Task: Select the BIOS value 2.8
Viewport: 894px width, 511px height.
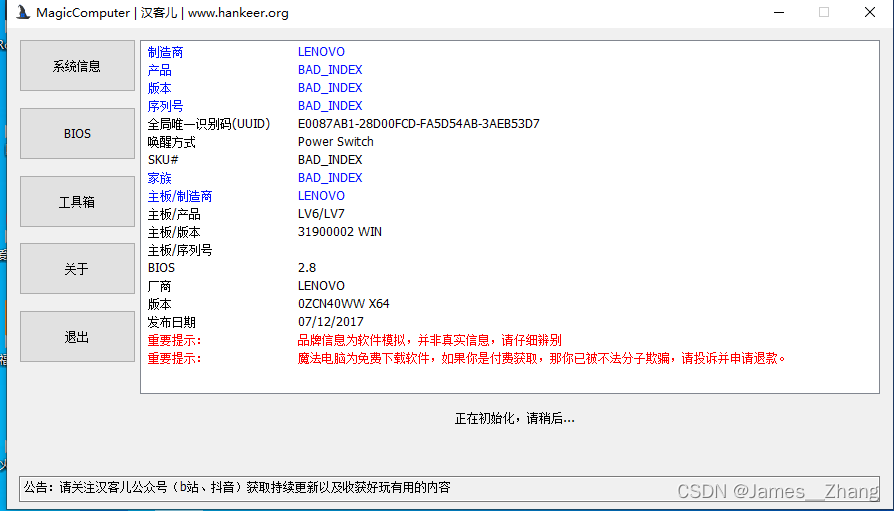Action: 307,268
